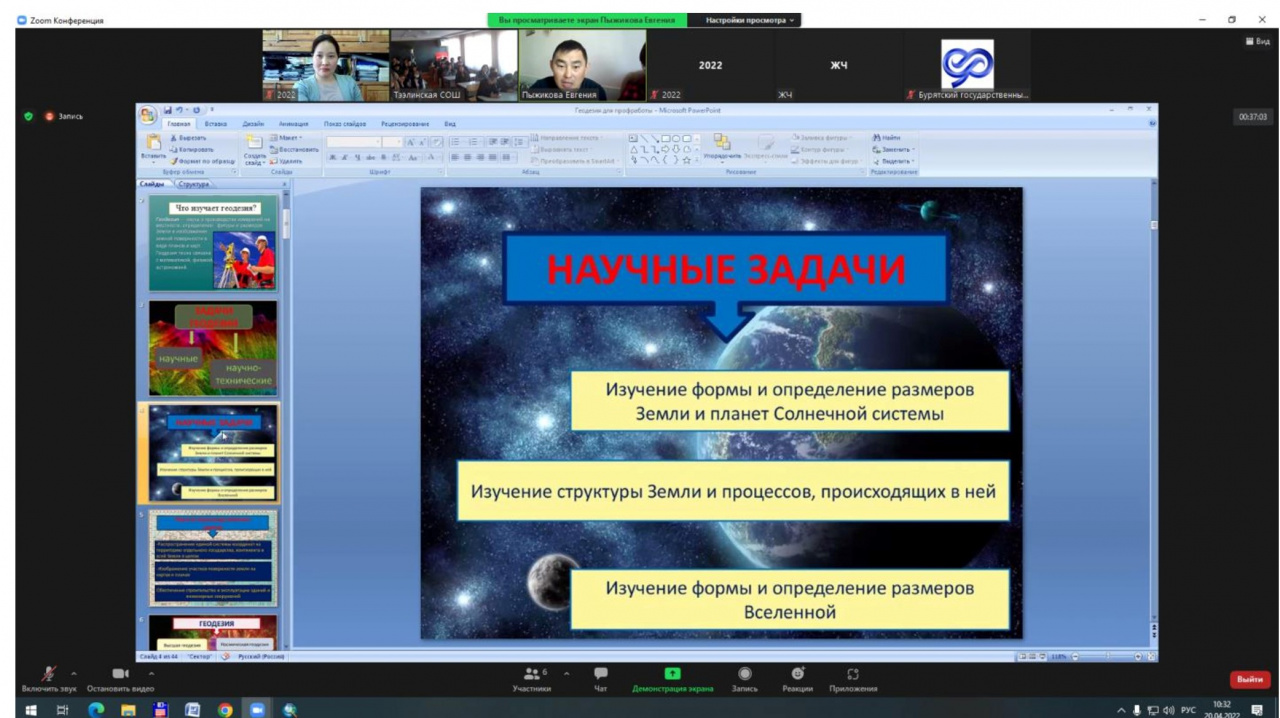Leave the meeting with red Выйти button
1280x718 pixels.
pos(1249,679)
